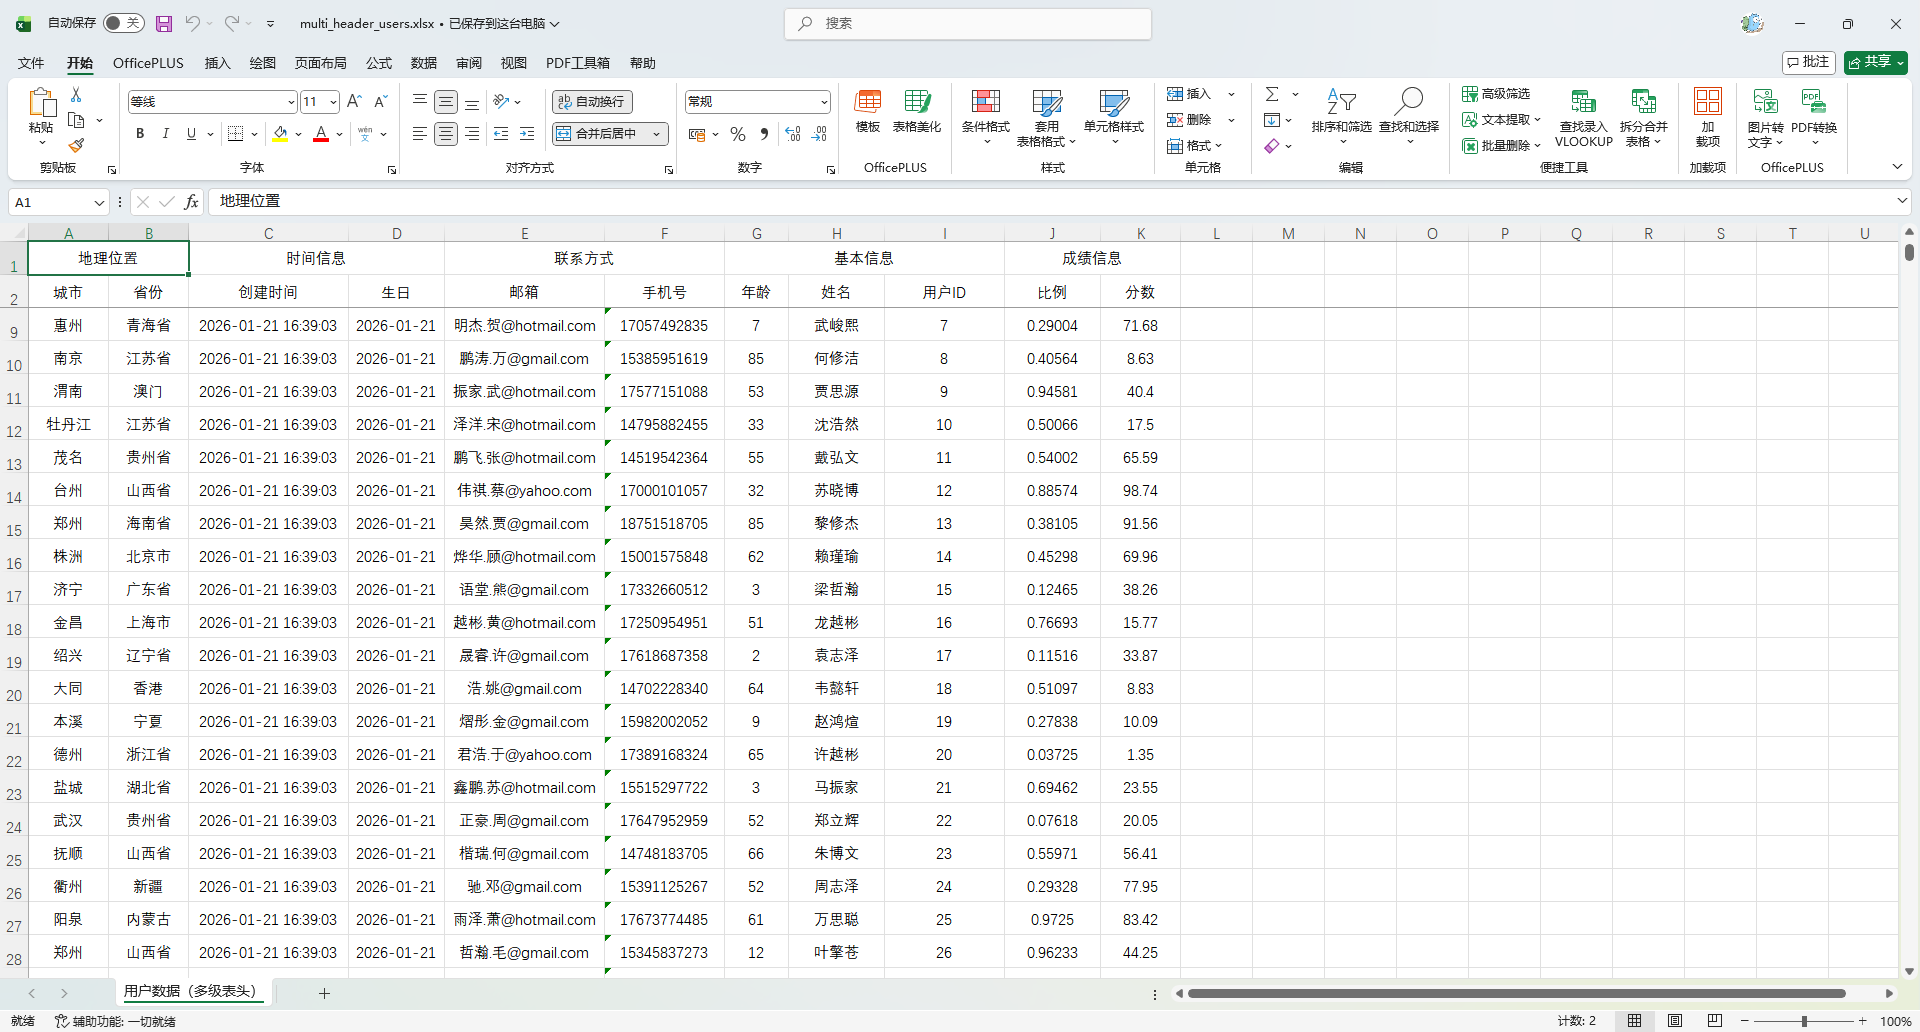Screen dimensions: 1920x1032
Task: Toggle the AutoSave switch
Action: (124, 23)
